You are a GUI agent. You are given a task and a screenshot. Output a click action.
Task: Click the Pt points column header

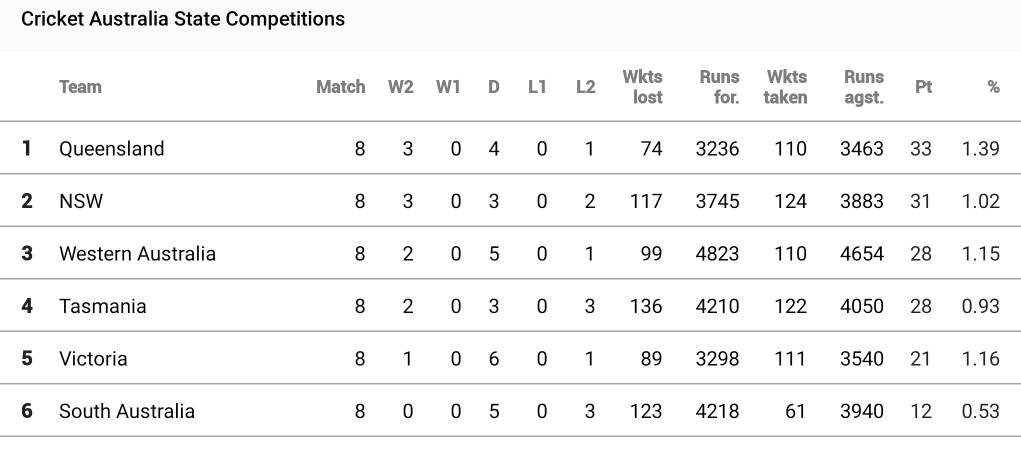923,87
